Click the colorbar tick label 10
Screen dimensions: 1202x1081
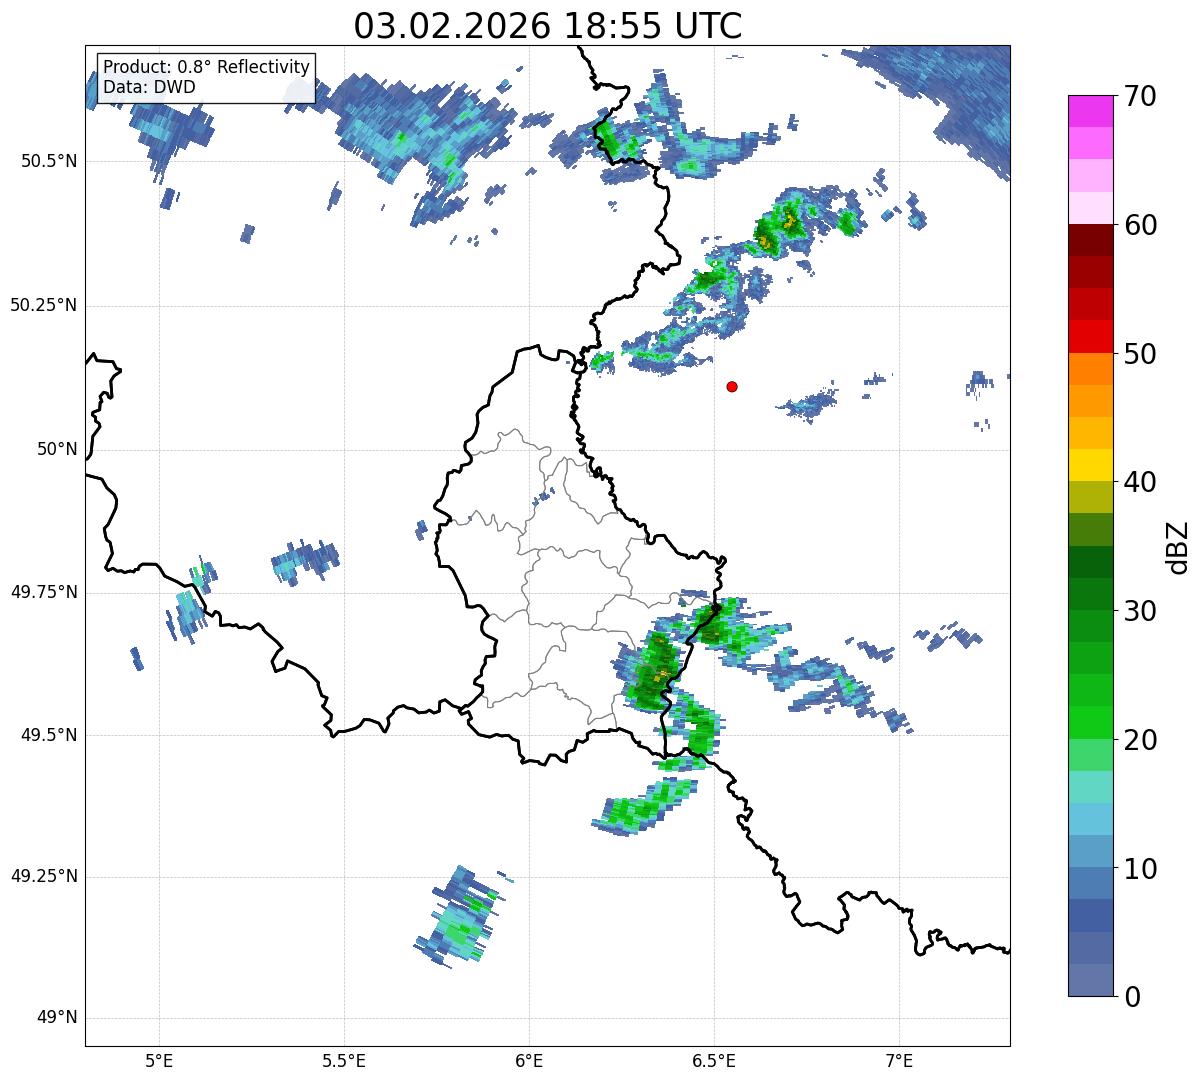click(1139, 869)
